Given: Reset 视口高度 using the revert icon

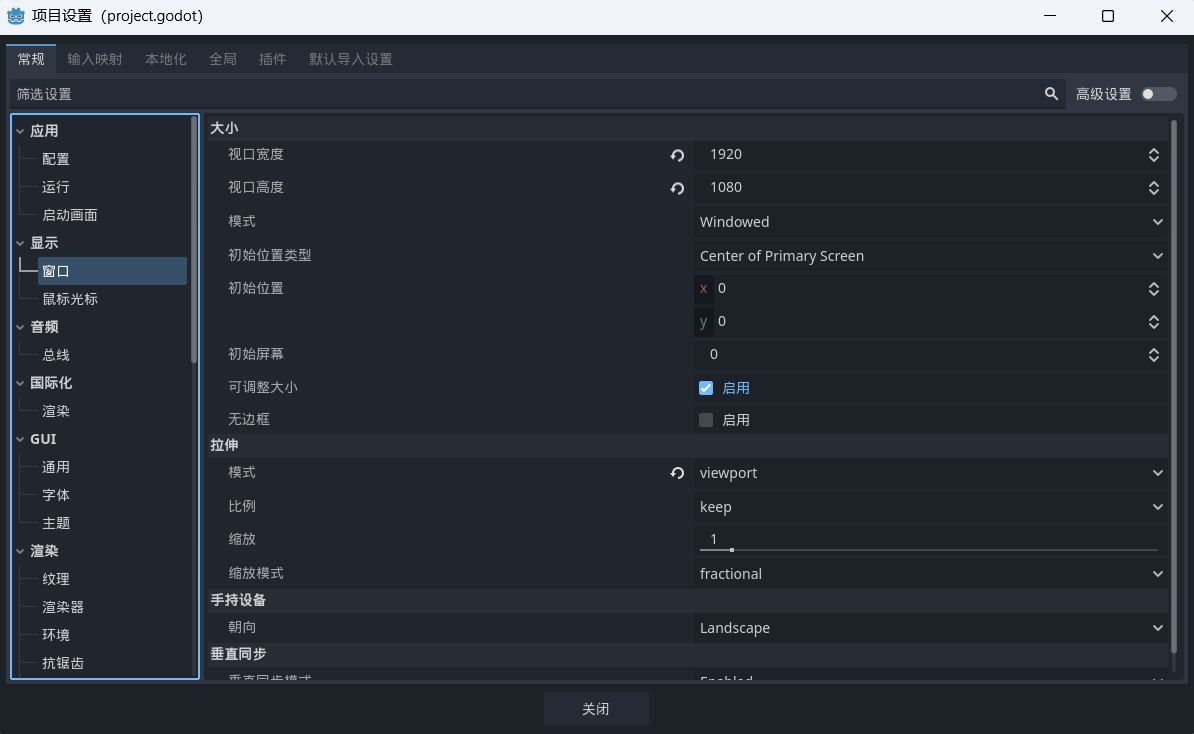Looking at the screenshot, I should point(677,188).
